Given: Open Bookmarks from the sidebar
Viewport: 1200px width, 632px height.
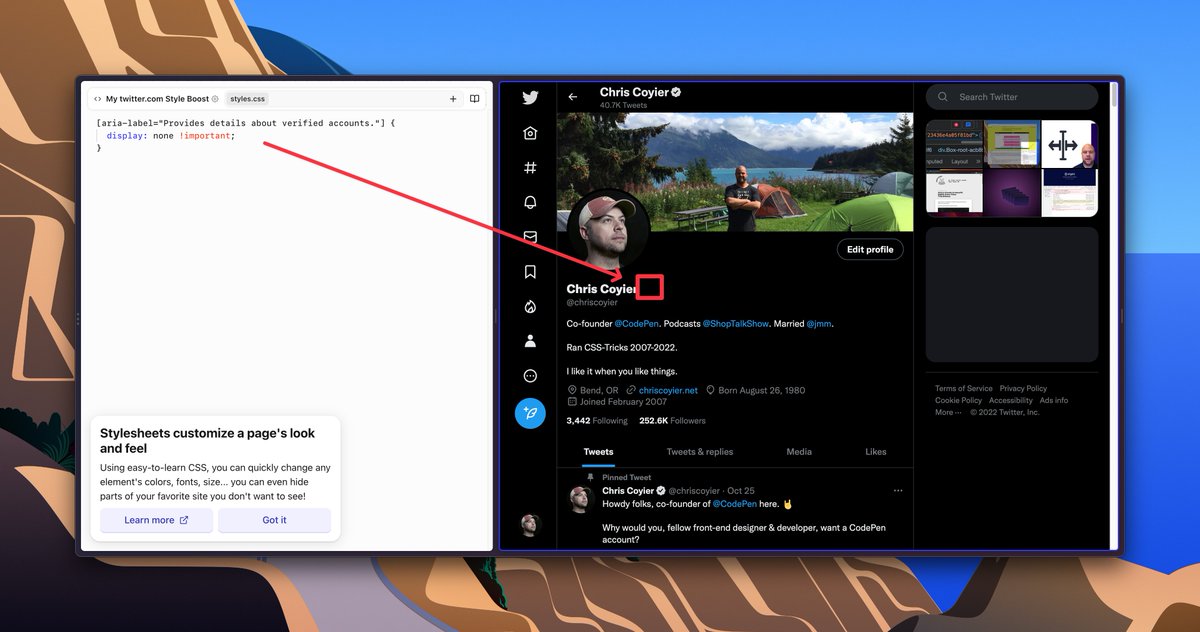Looking at the screenshot, I should click(530, 271).
